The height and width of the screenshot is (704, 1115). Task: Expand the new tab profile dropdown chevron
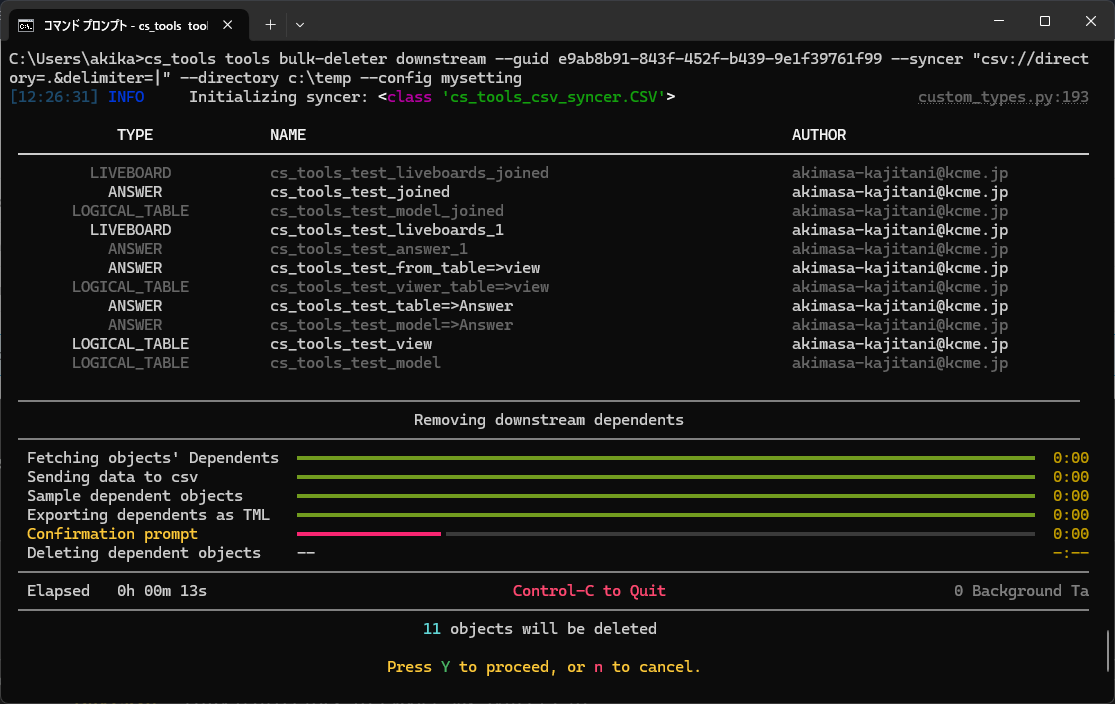(300, 23)
